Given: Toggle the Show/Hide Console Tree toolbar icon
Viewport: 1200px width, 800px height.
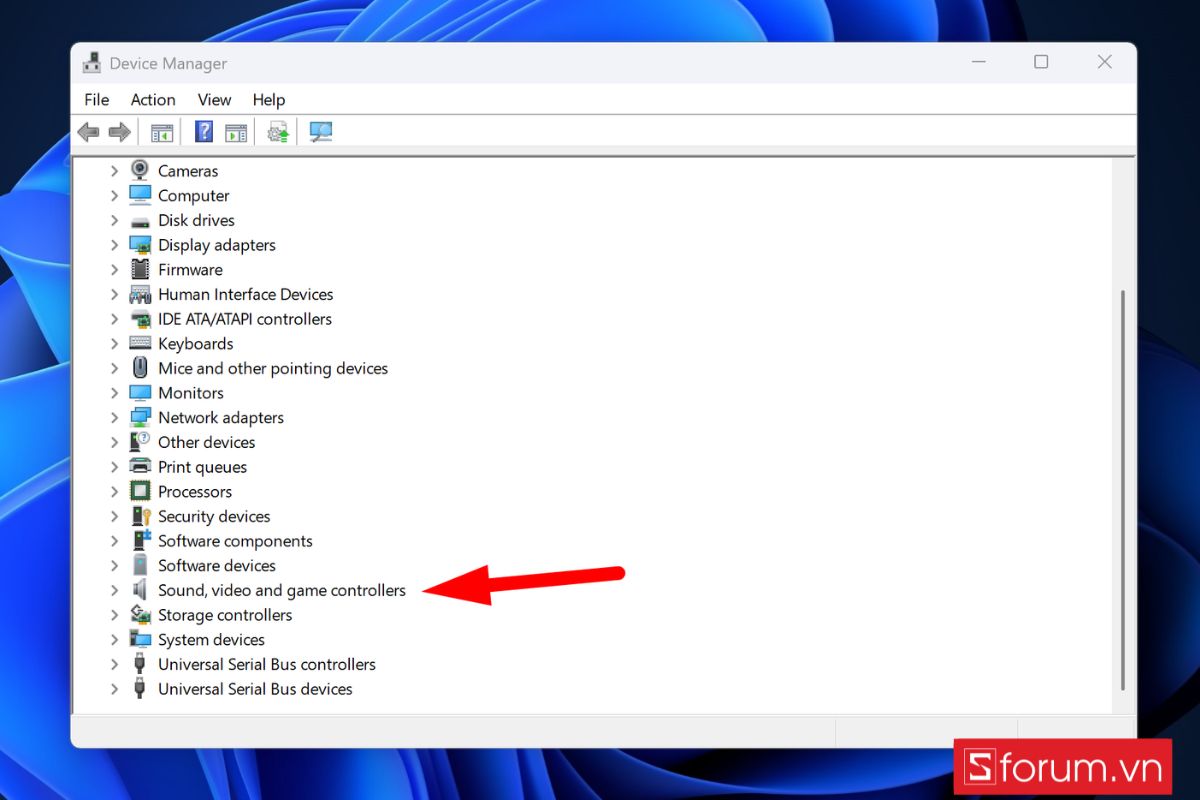Looking at the screenshot, I should click(x=162, y=132).
